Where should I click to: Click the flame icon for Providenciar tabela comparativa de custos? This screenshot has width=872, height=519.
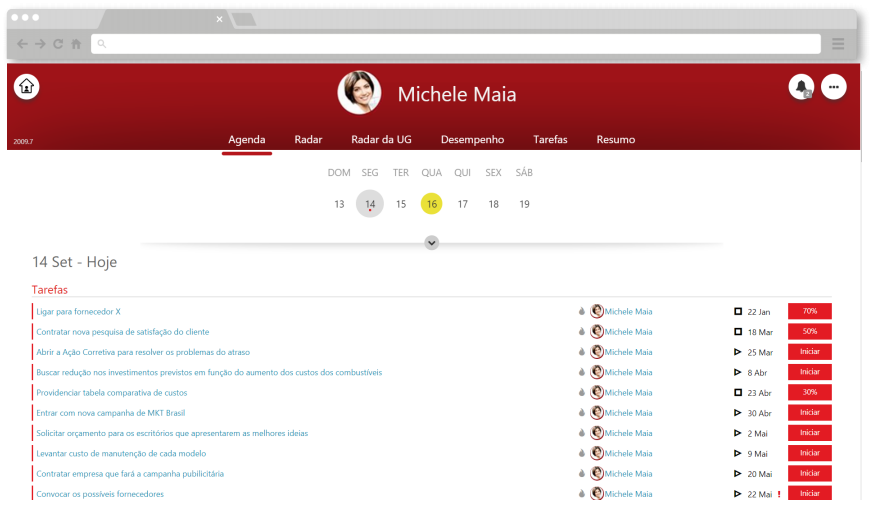[582, 392]
